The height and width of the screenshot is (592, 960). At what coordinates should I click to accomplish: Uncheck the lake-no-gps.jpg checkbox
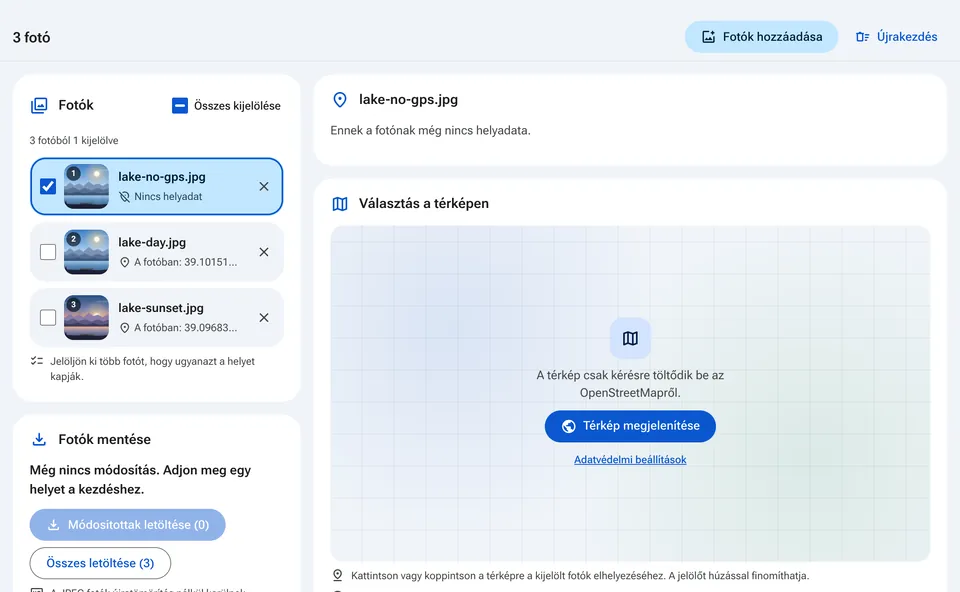point(48,186)
